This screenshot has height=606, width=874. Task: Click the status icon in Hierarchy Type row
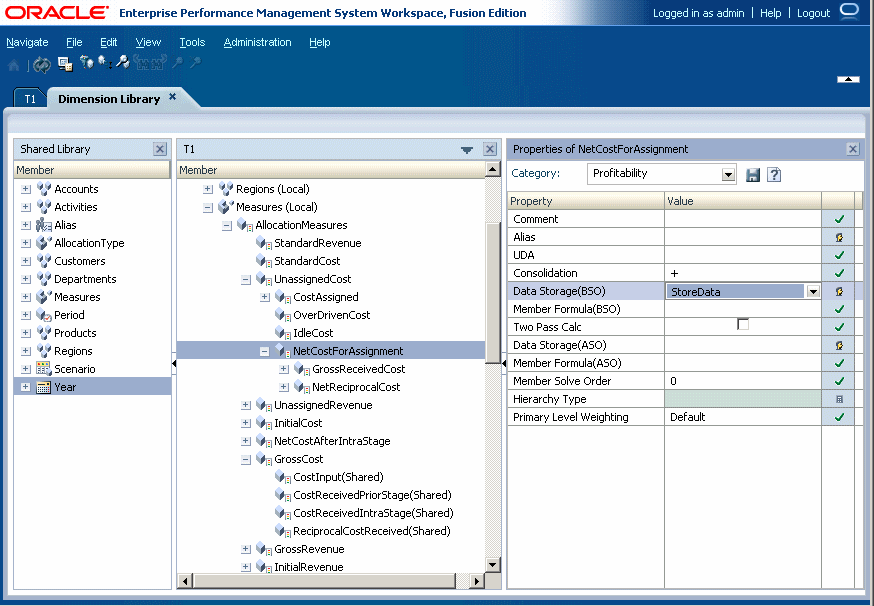click(x=839, y=399)
